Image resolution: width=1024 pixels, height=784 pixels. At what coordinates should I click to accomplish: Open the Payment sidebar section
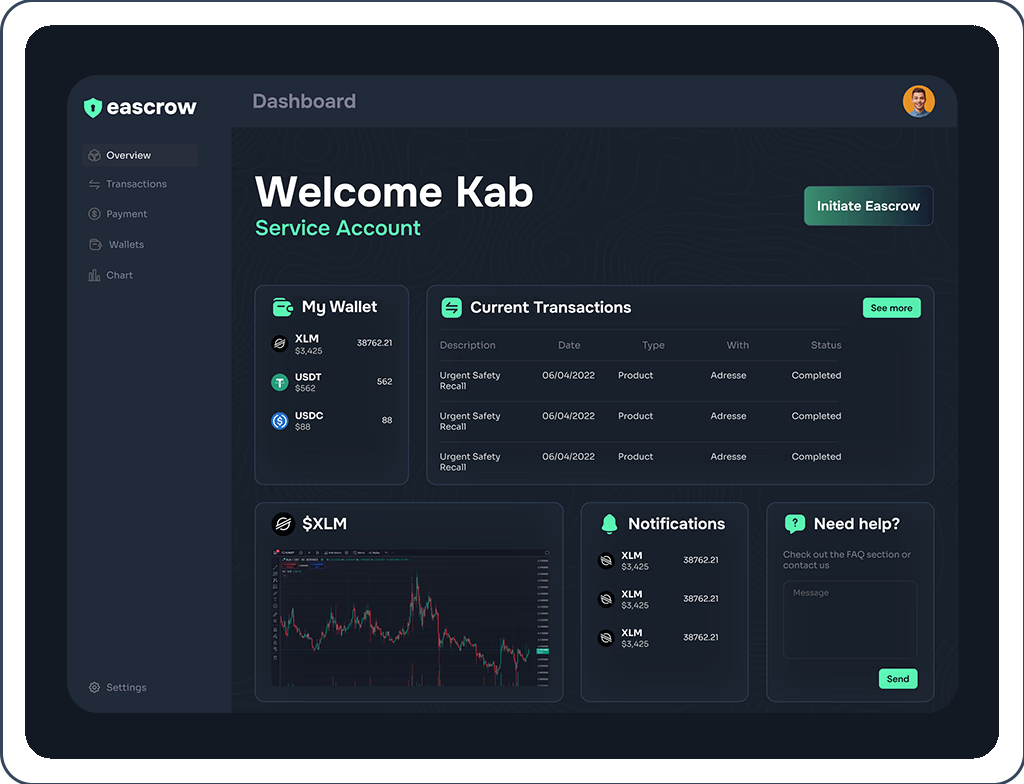pos(126,214)
